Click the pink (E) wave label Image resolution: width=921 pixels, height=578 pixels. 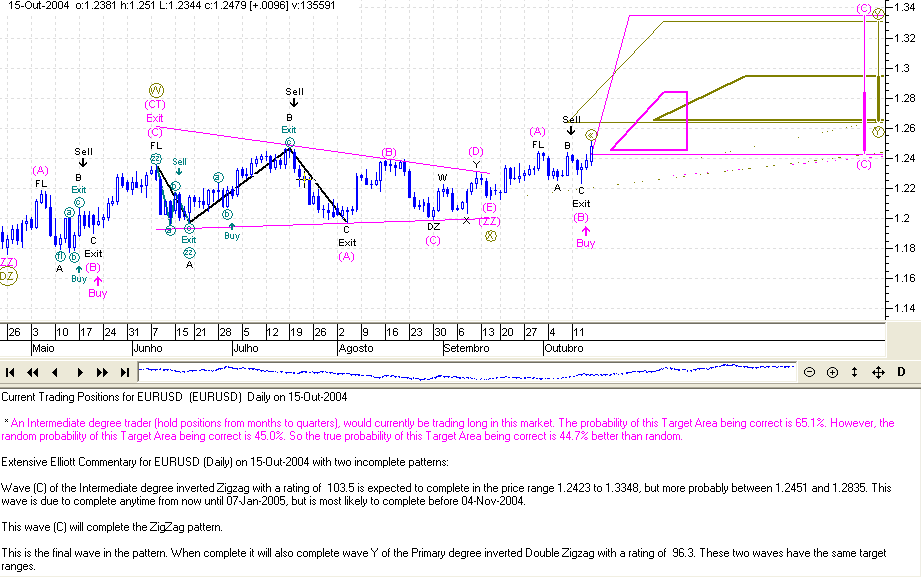(489, 207)
